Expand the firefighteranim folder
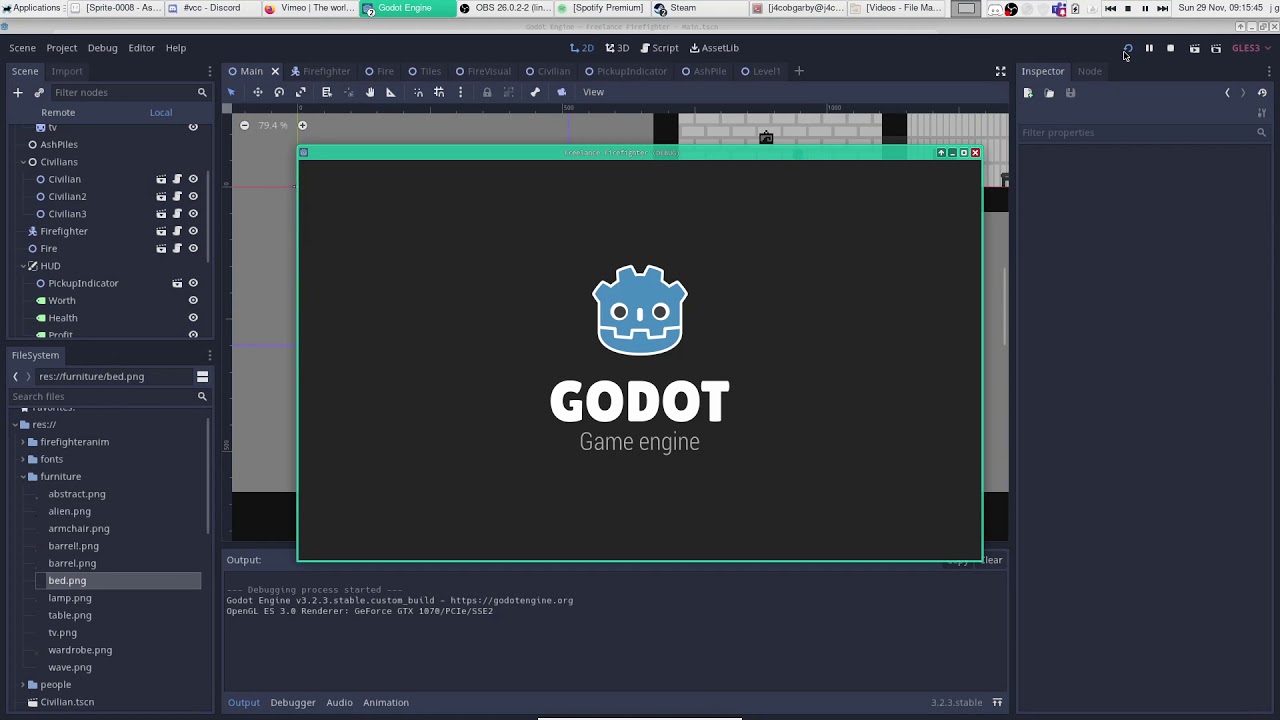 point(22,442)
